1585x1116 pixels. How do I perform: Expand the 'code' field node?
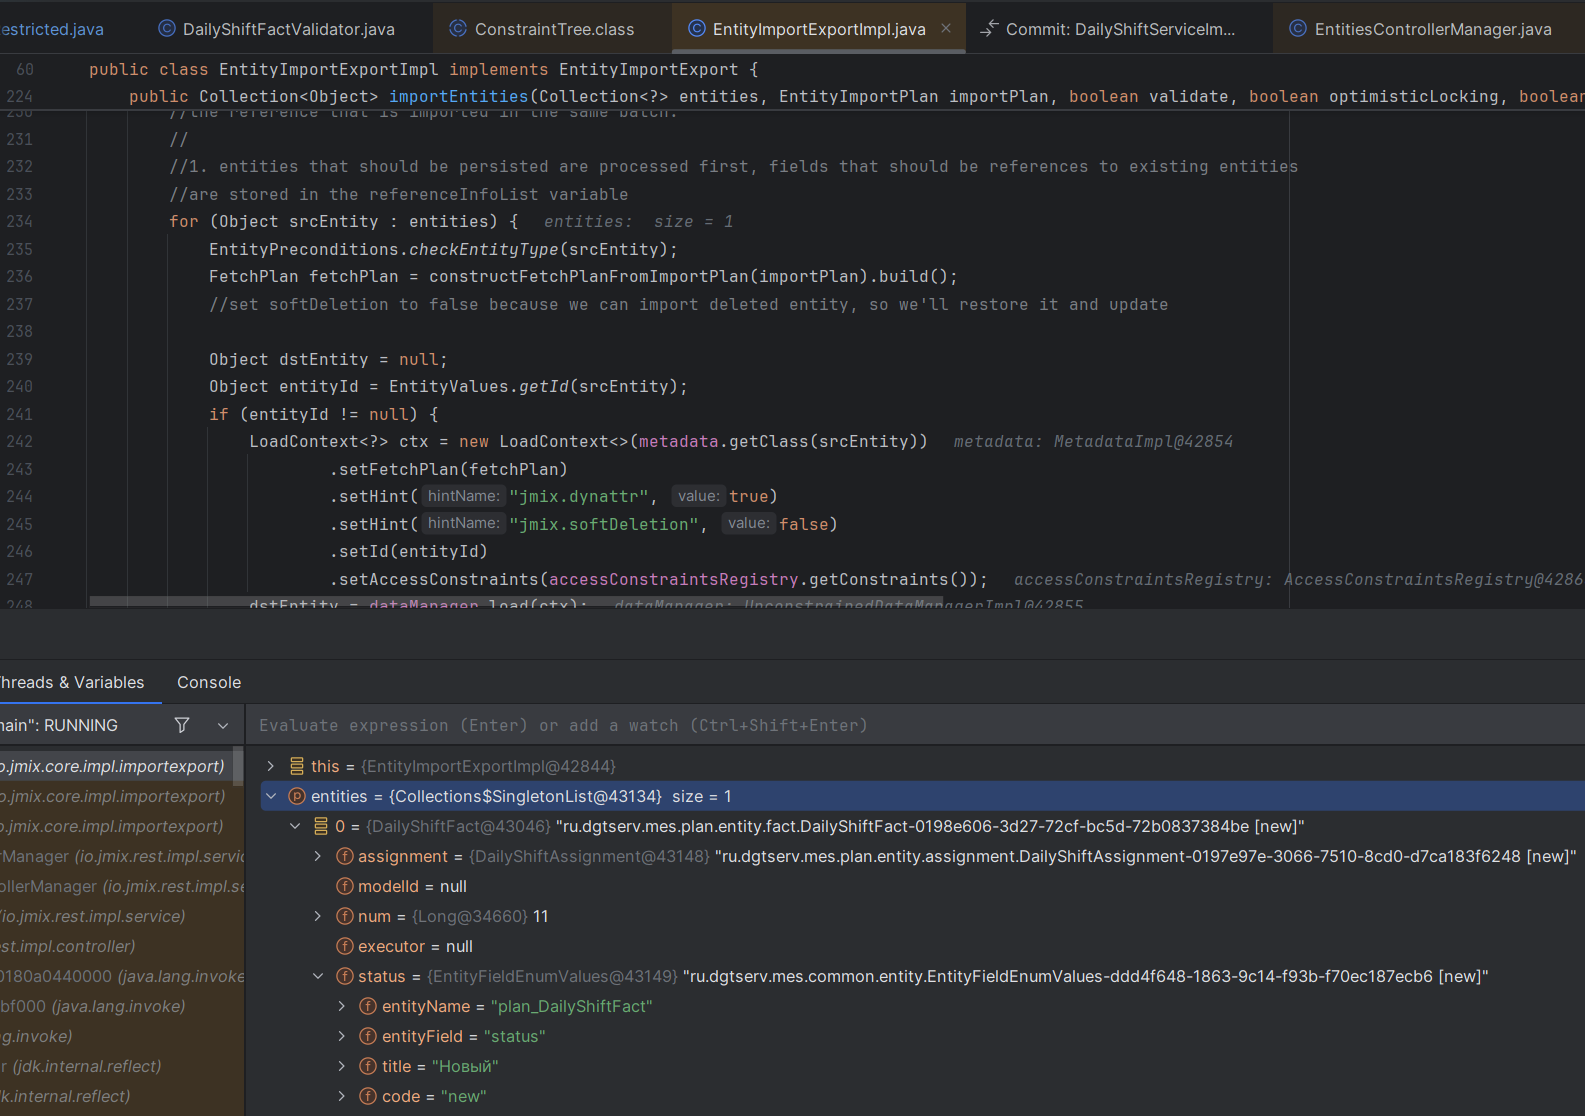pyautogui.click(x=342, y=1096)
